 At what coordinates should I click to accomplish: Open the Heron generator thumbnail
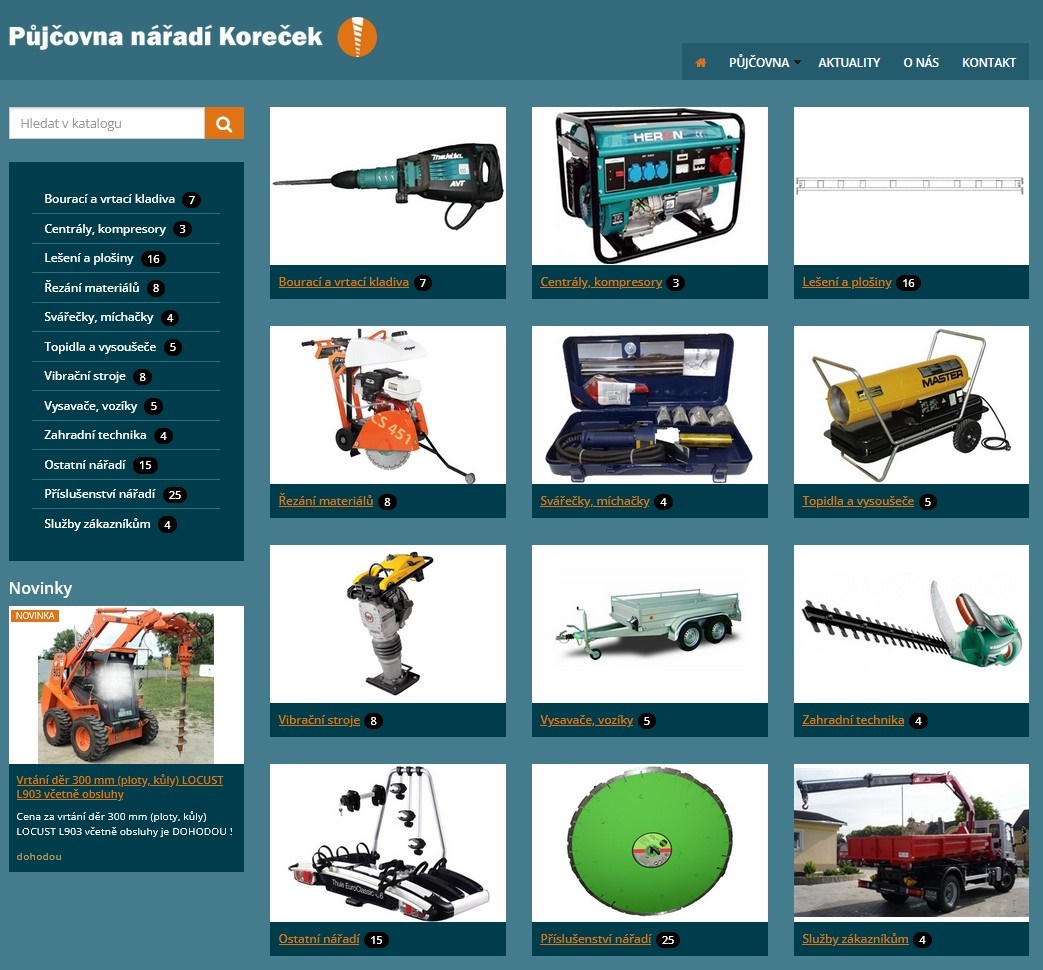tap(649, 186)
